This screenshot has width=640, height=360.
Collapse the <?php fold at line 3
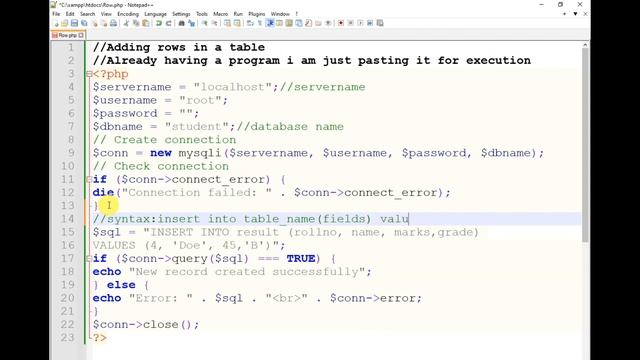(89, 74)
